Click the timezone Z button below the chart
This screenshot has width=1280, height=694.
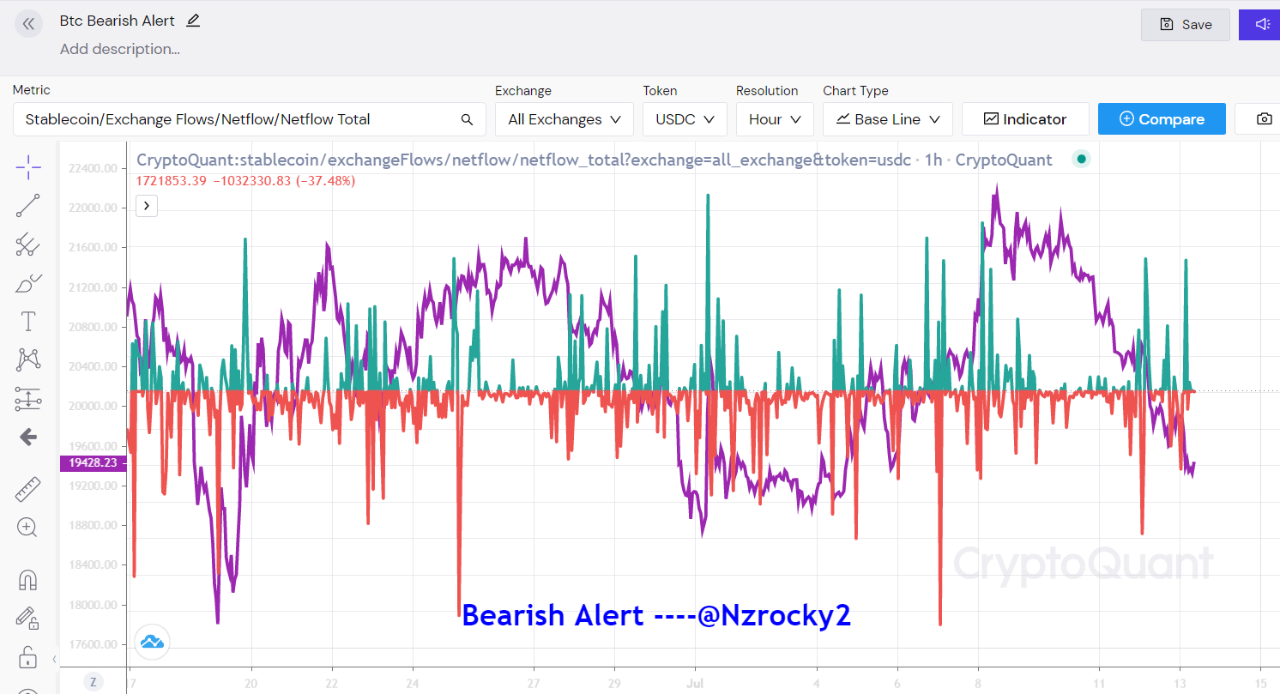93,682
